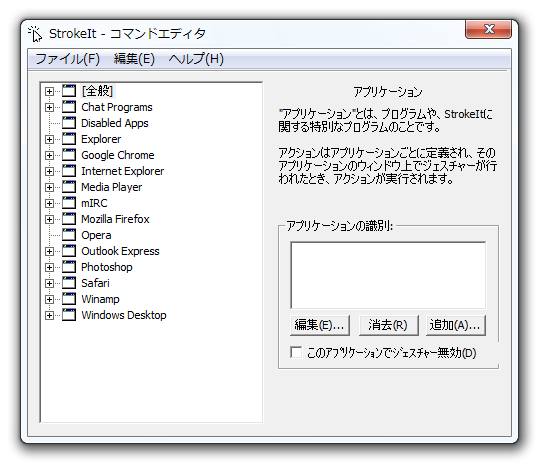Click the Winamp window icon
The height and width of the screenshot is (467, 543).
(69, 299)
